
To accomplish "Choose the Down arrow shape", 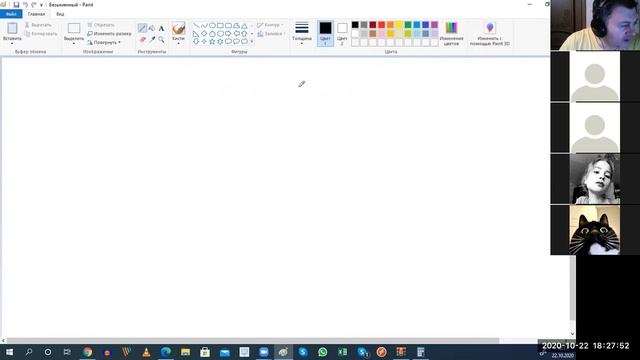I will pyautogui.click(x=196, y=41).
